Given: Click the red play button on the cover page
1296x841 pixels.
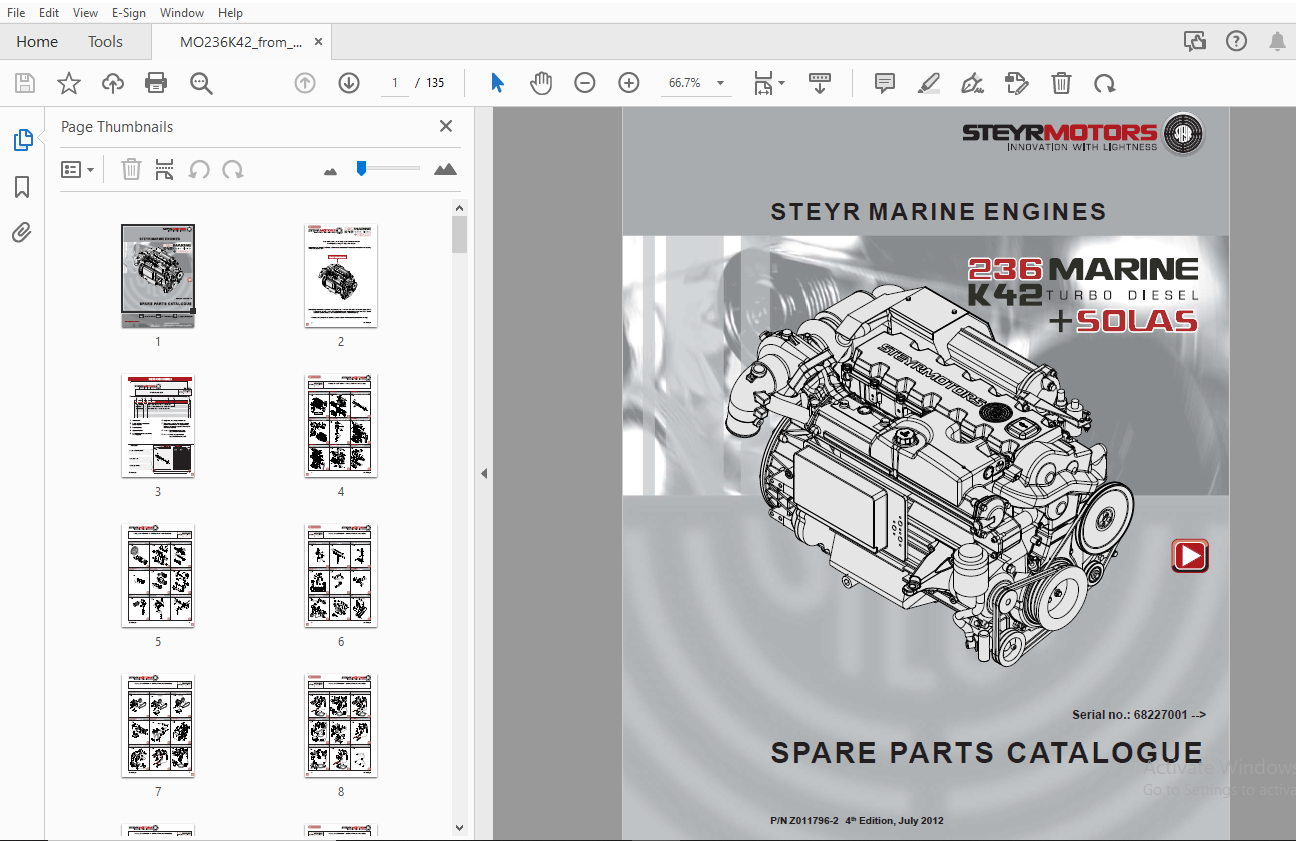Looking at the screenshot, I should tap(1190, 556).
